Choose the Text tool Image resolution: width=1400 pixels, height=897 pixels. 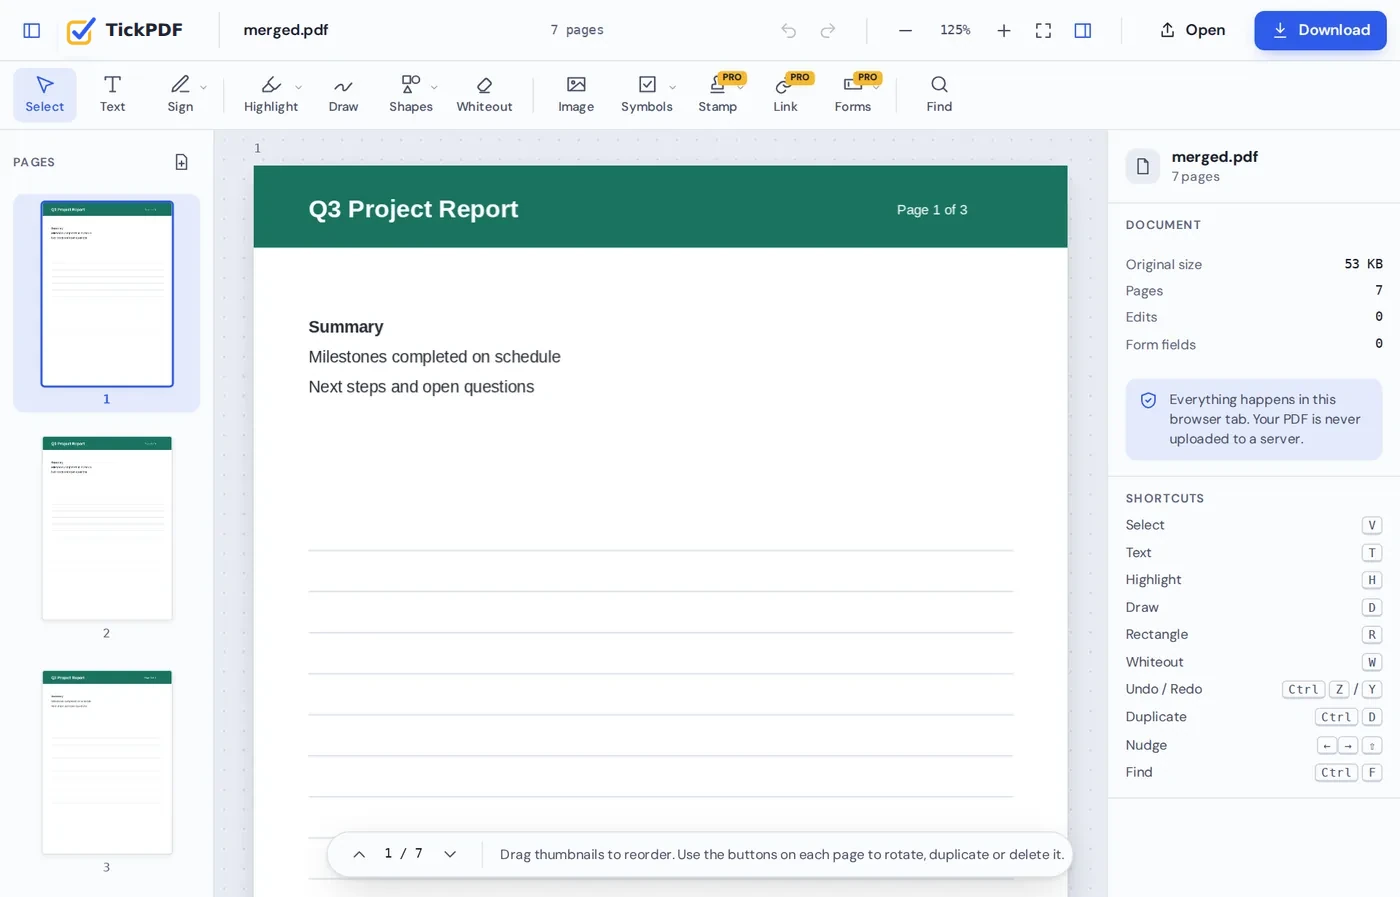pyautogui.click(x=112, y=95)
